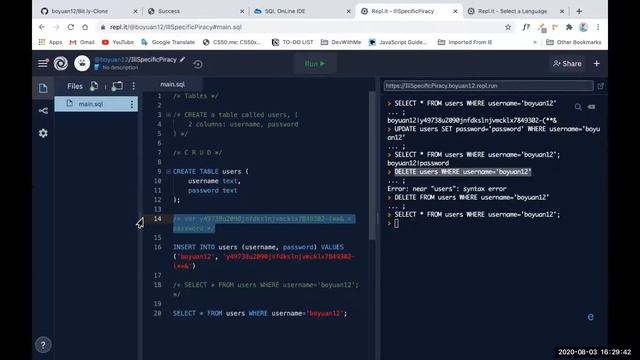Screen dimensions: 640x360
Task: Open the browser extensions puzzle icon
Action: [x=569, y=27]
